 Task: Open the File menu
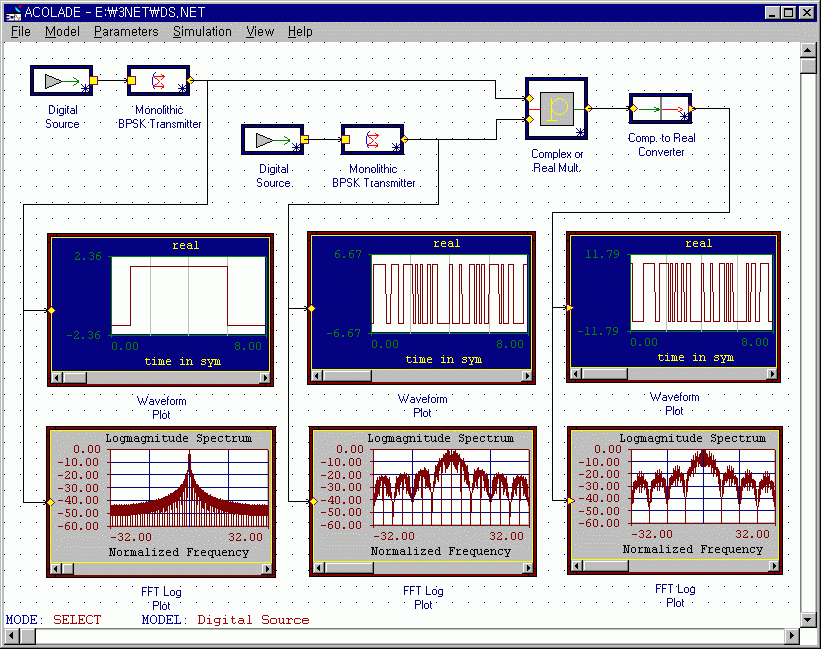(x=20, y=32)
